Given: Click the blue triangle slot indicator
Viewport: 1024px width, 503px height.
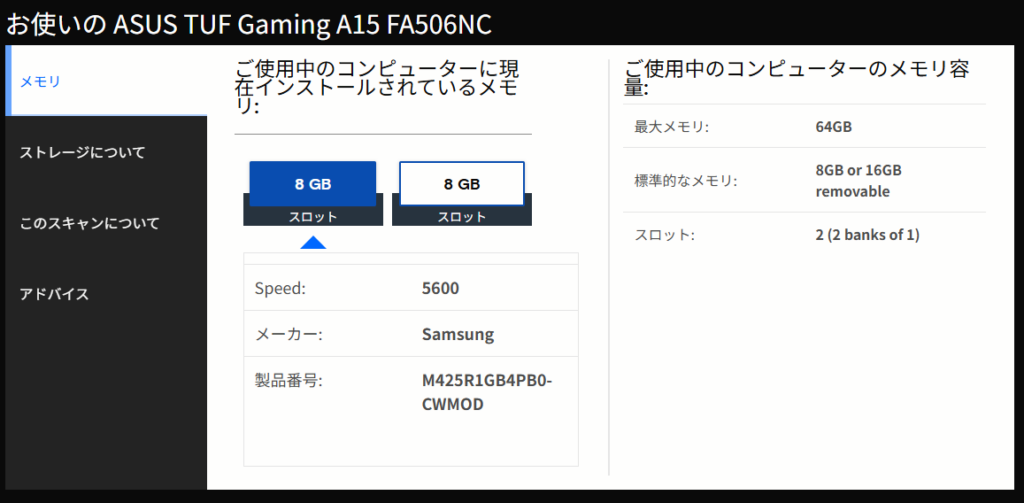Looking at the screenshot, I should click(313, 243).
